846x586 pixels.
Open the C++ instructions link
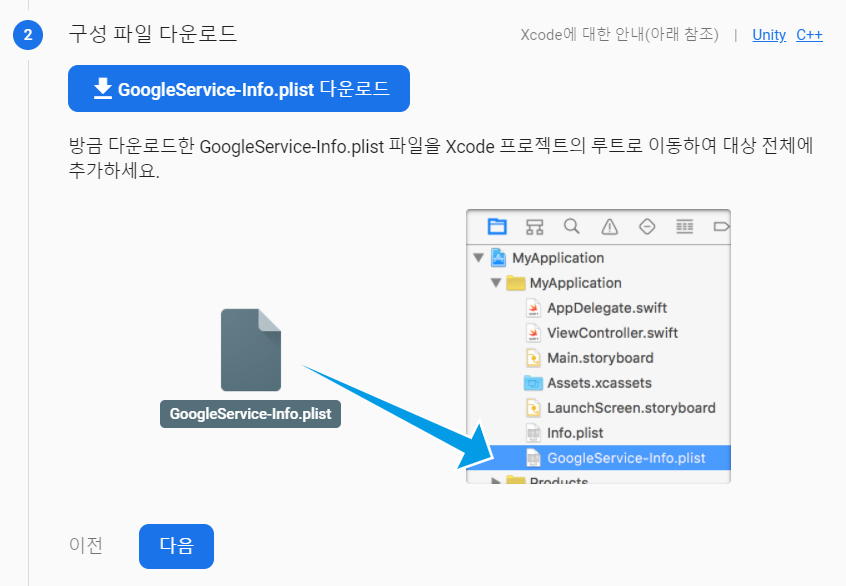(809, 35)
